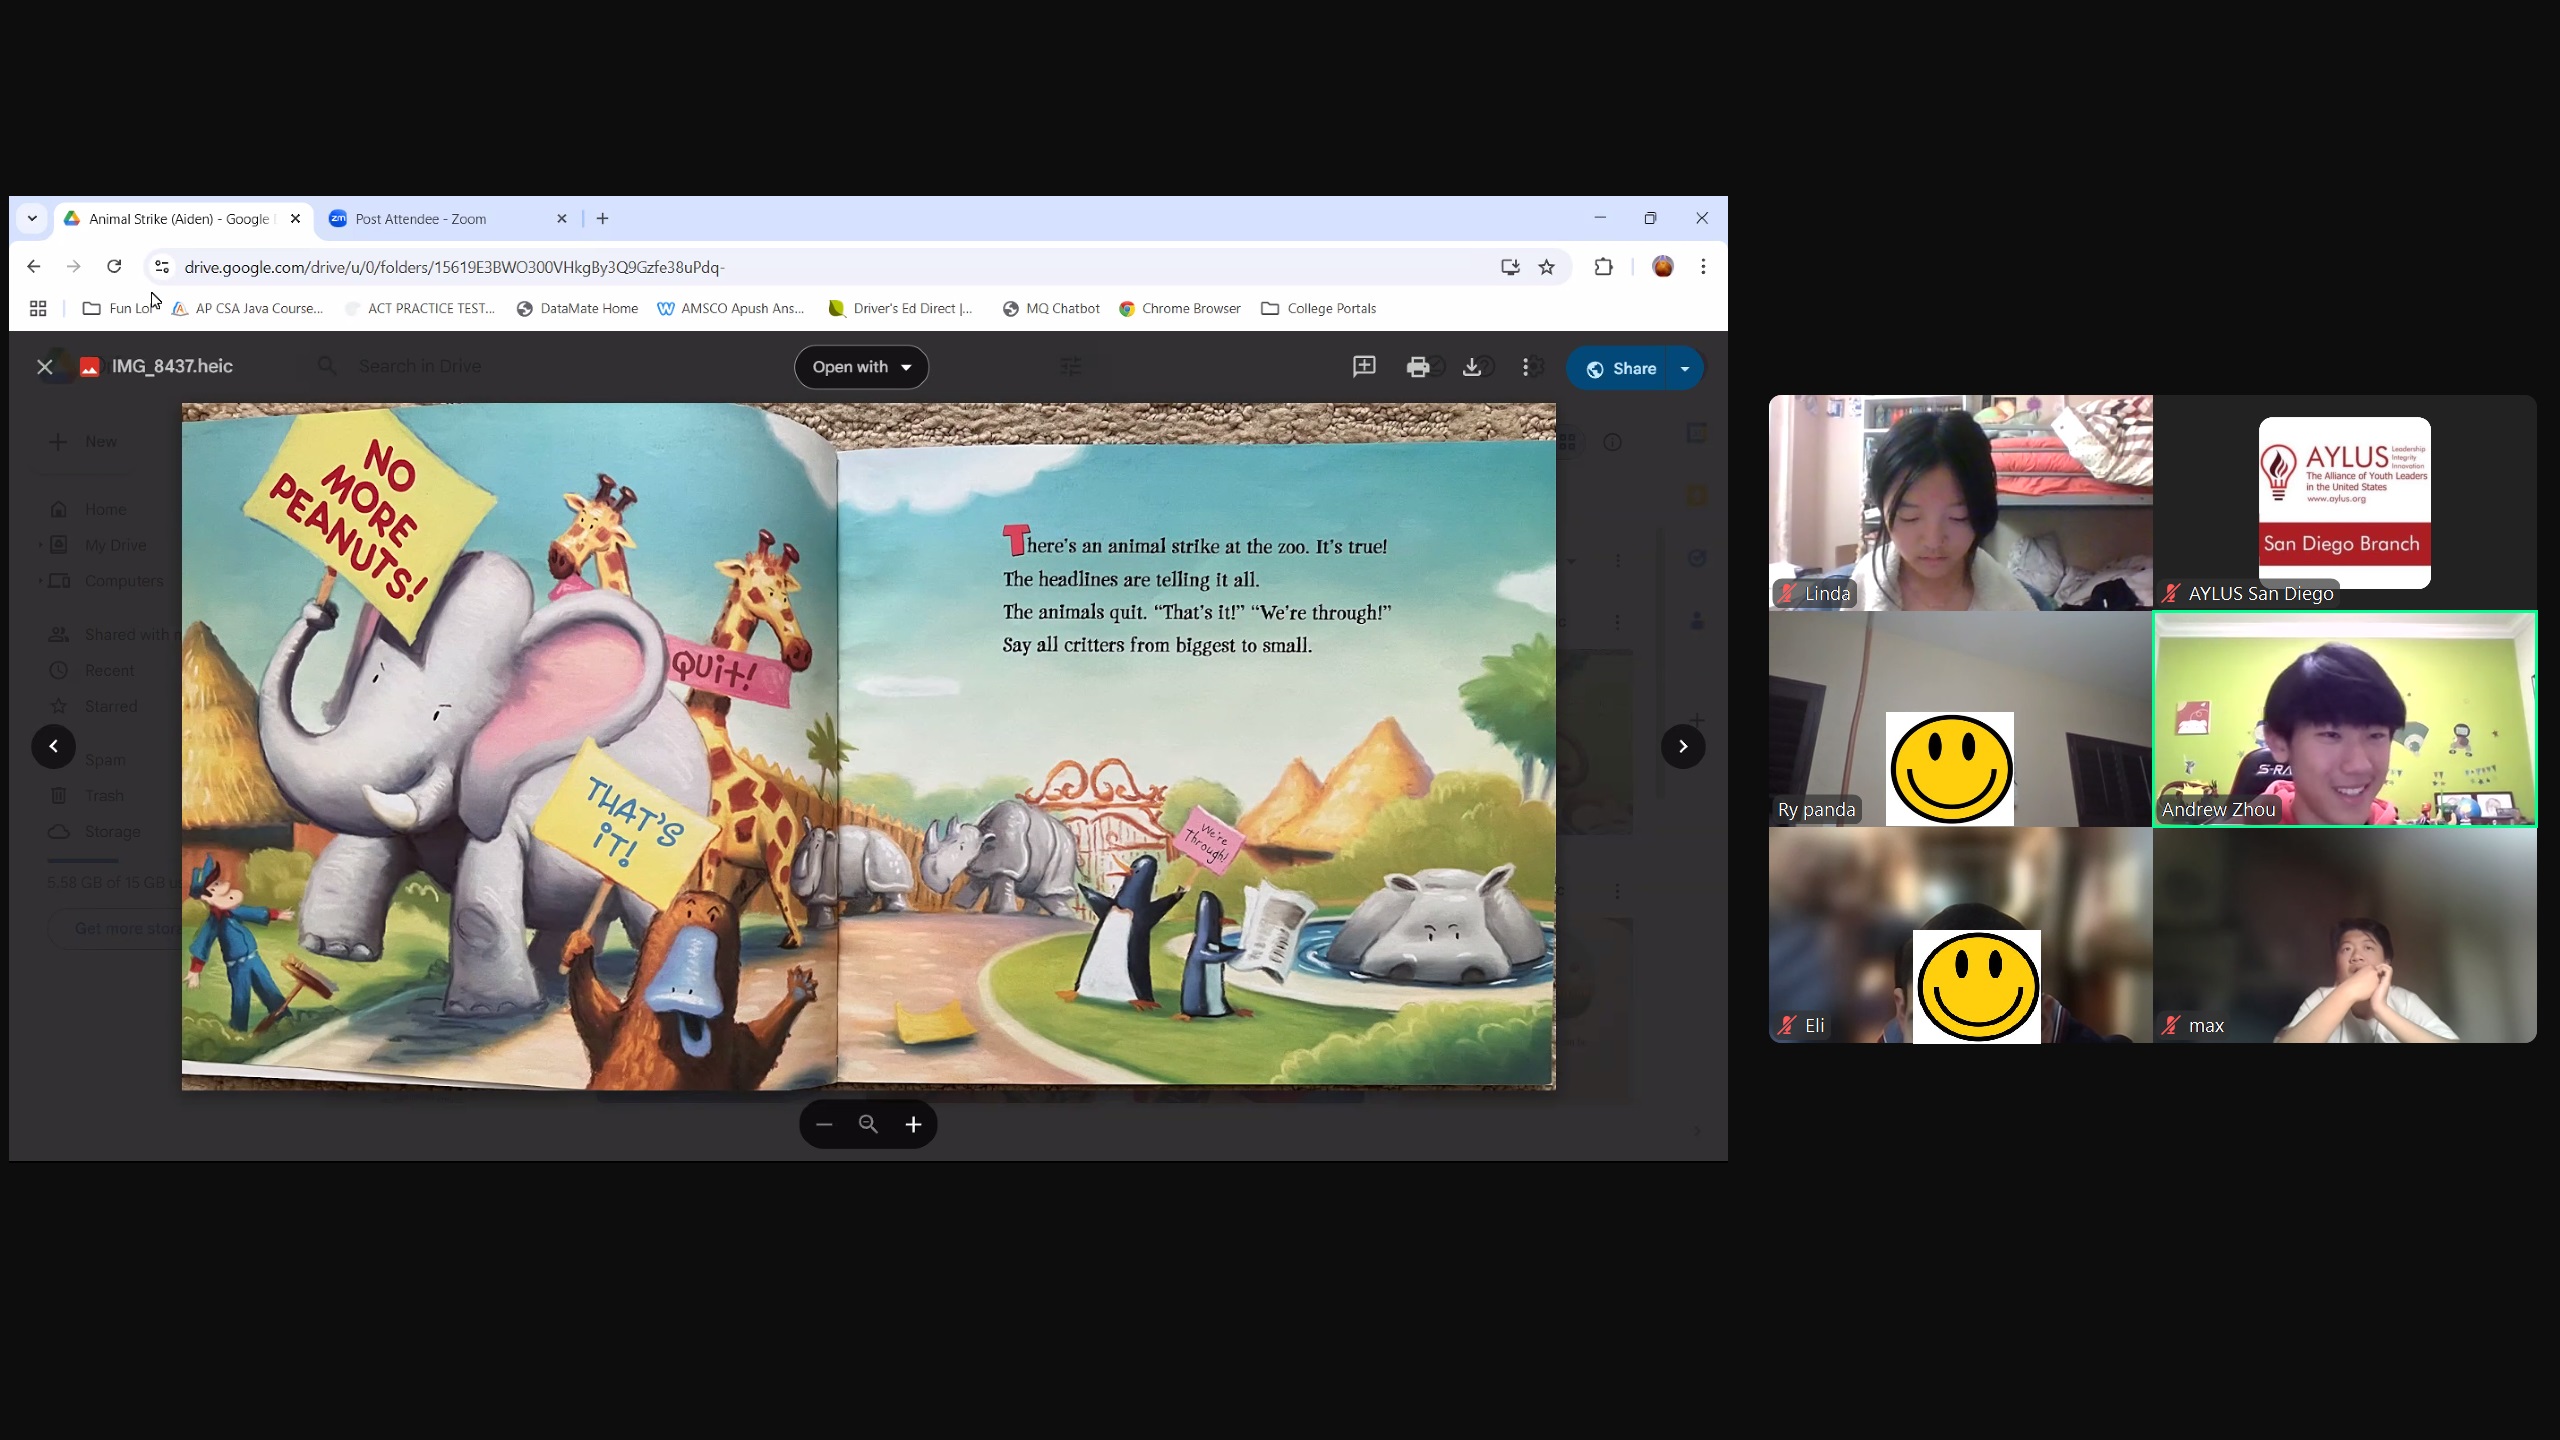Viewport: 2560px width, 1440px height.
Task: Zoom out with the minus button
Action: (x=824, y=1124)
